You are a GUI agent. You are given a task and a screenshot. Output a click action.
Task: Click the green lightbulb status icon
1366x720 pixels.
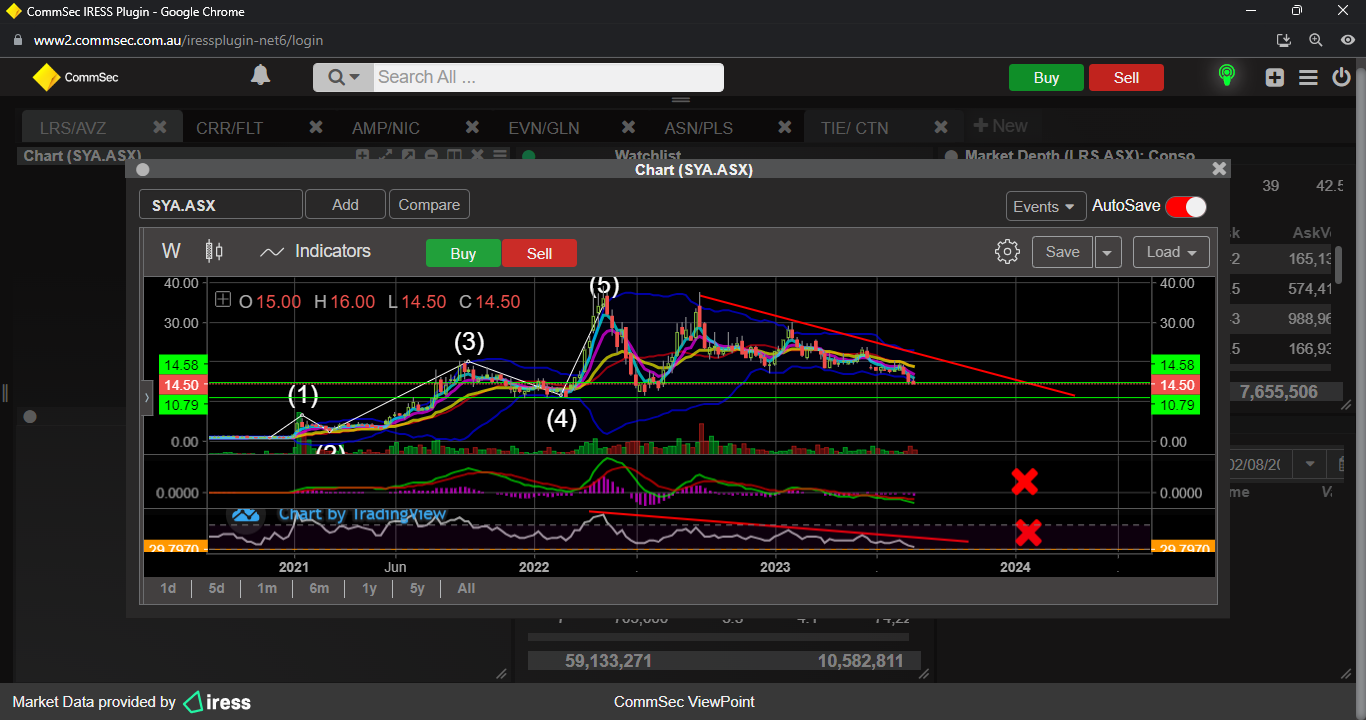point(1226,76)
